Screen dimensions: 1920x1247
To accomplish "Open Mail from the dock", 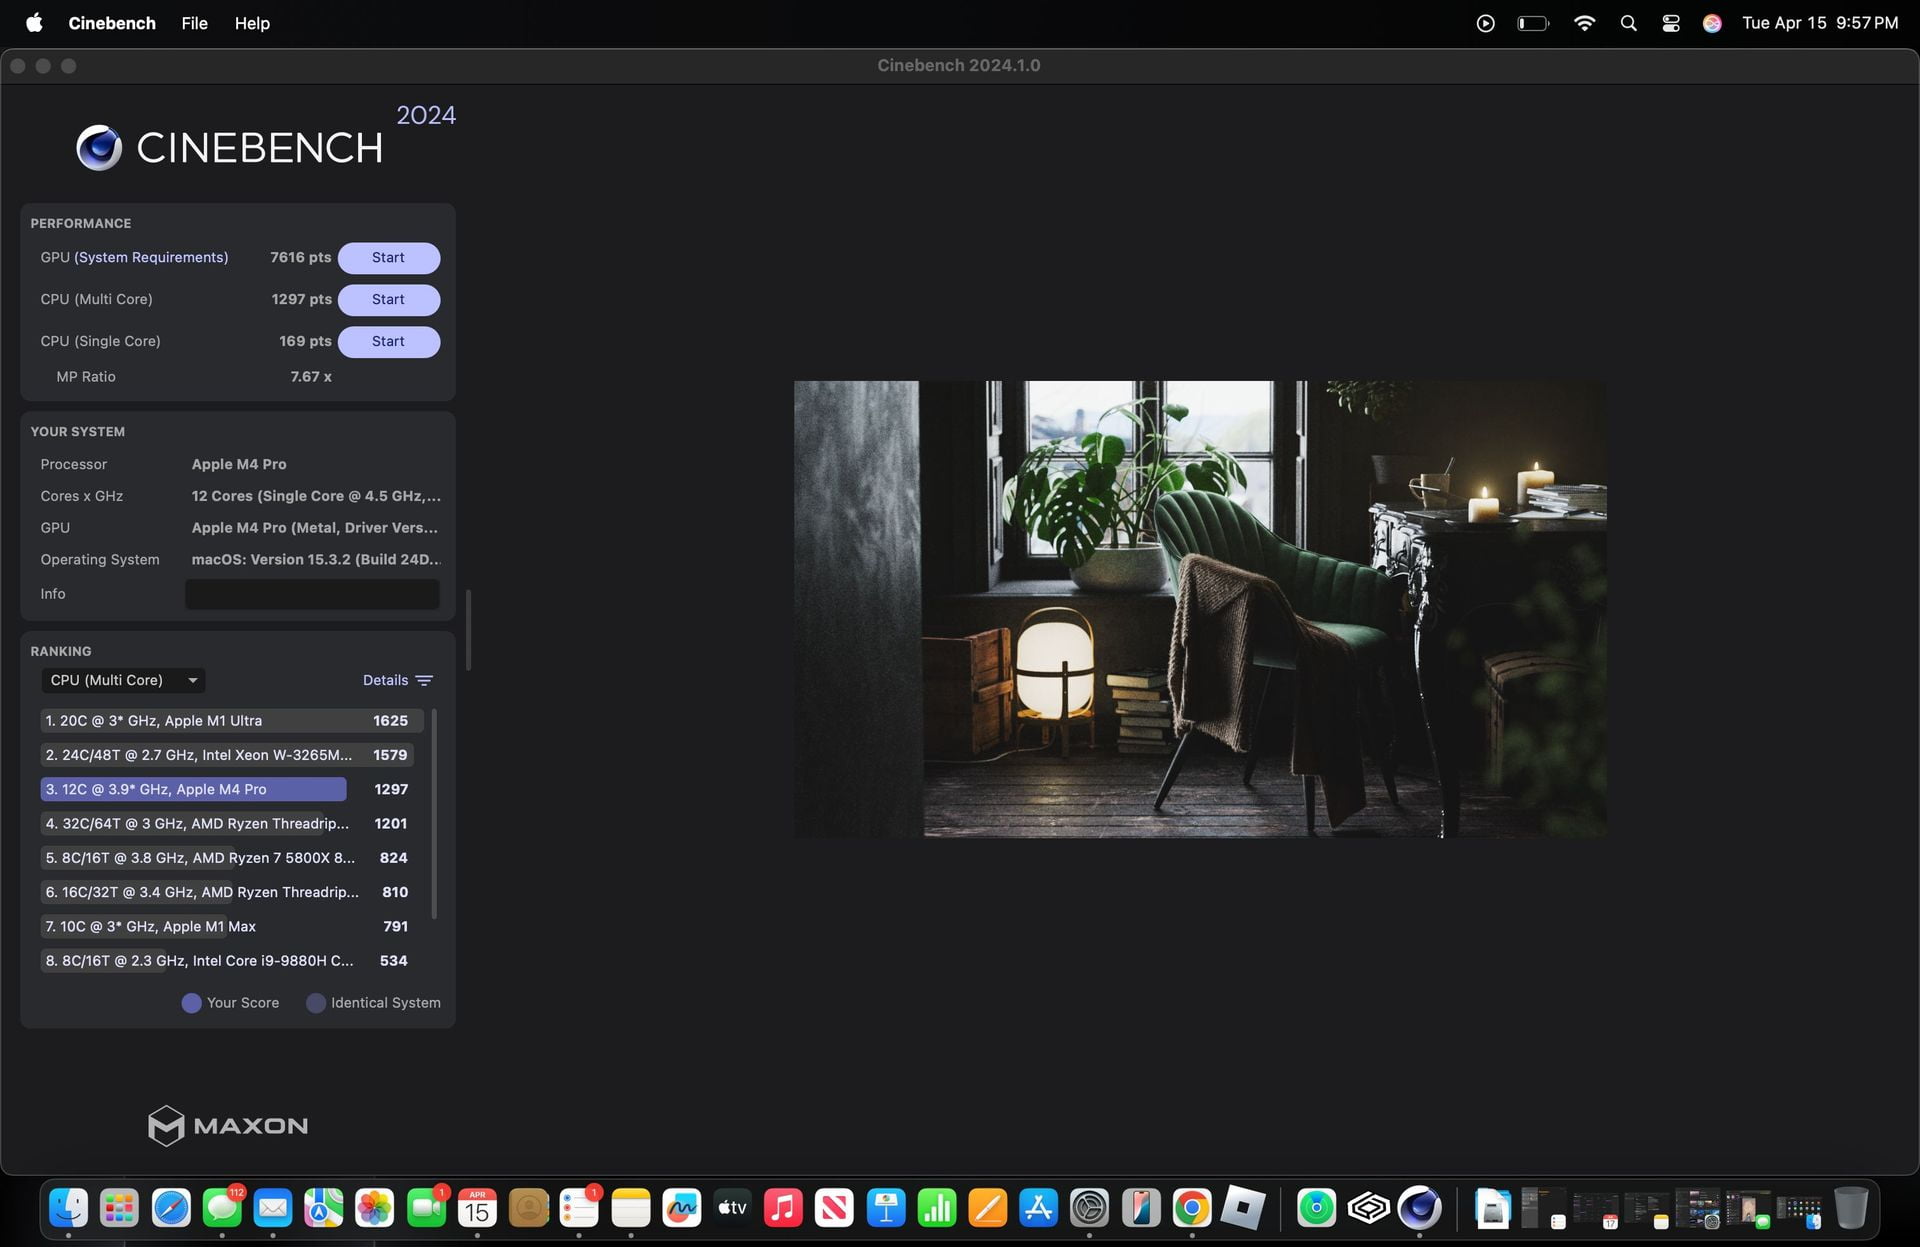I will [x=273, y=1208].
